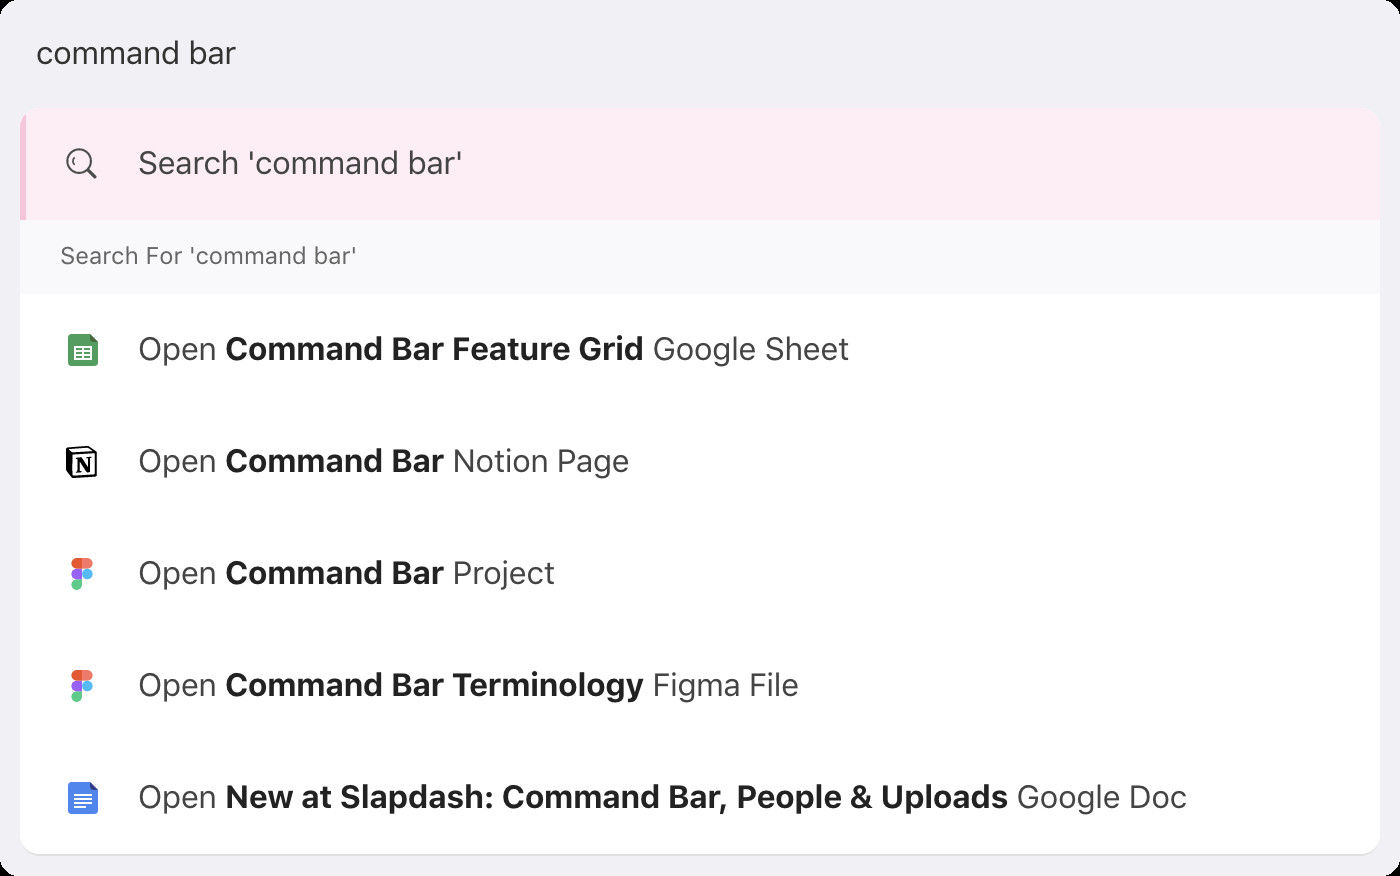Open the Command Bar Notion Page
1400x876 pixels.
[700, 462]
